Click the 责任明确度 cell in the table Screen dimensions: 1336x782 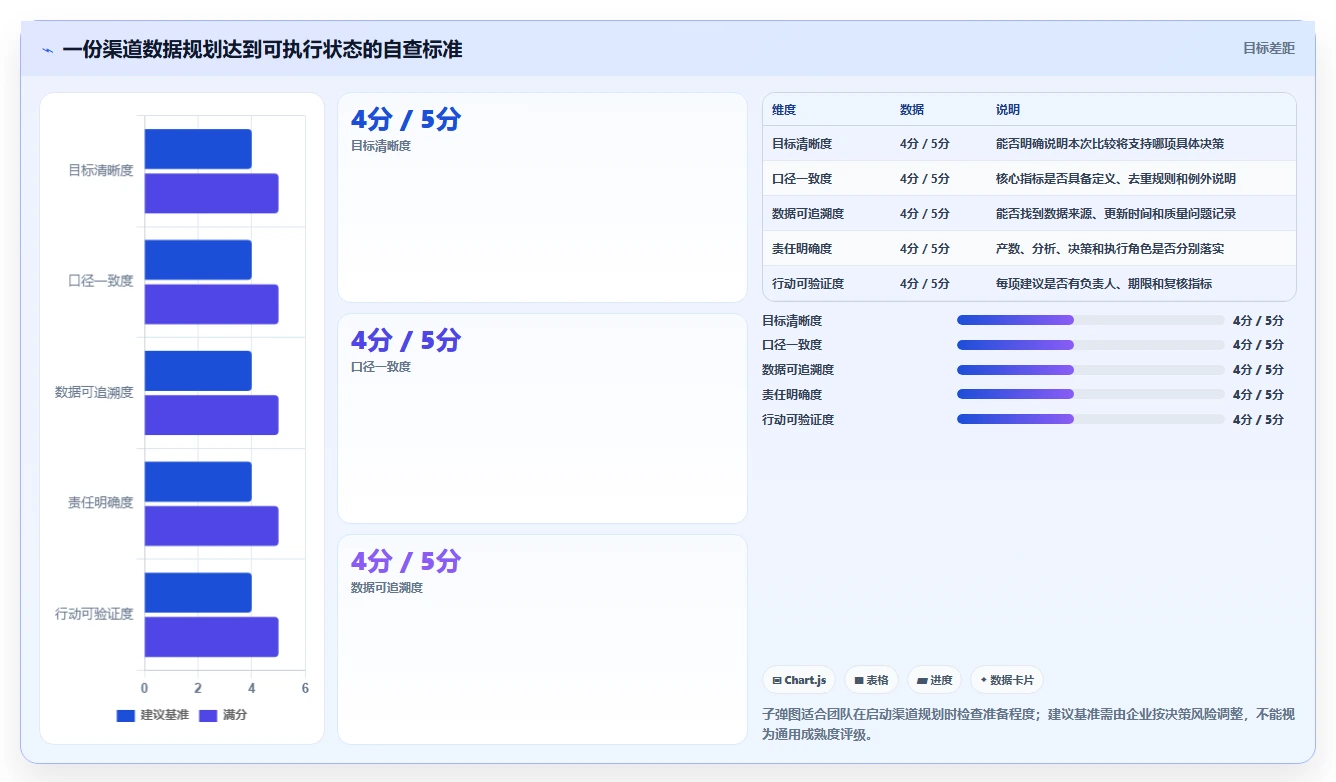(802, 249)
